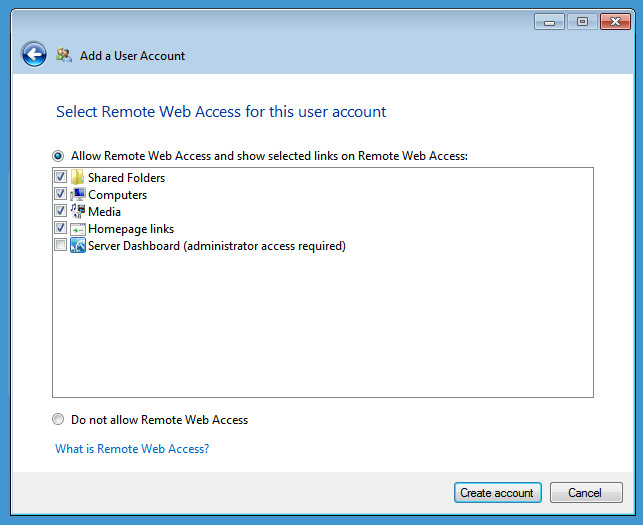Select Allow Remote Web Access radio button
The height and width of the screenshot is (525, 643).
(x=59, y=156)
